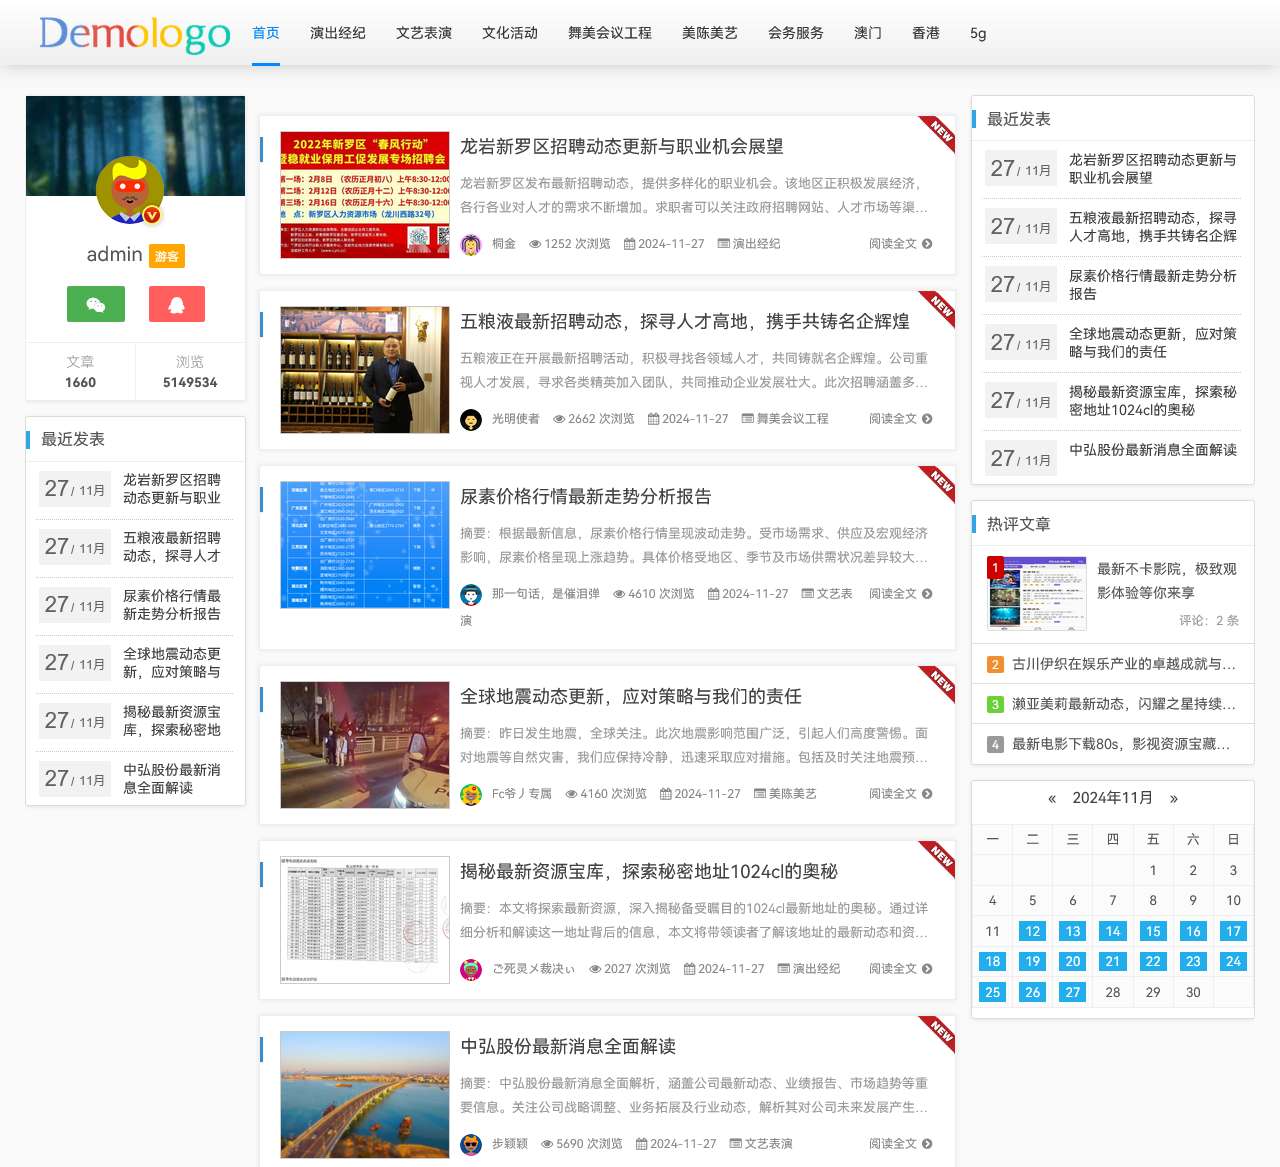Click the admin profile avatar
The width and height of the screenshot is (1280, 1167).
(129, 190)
